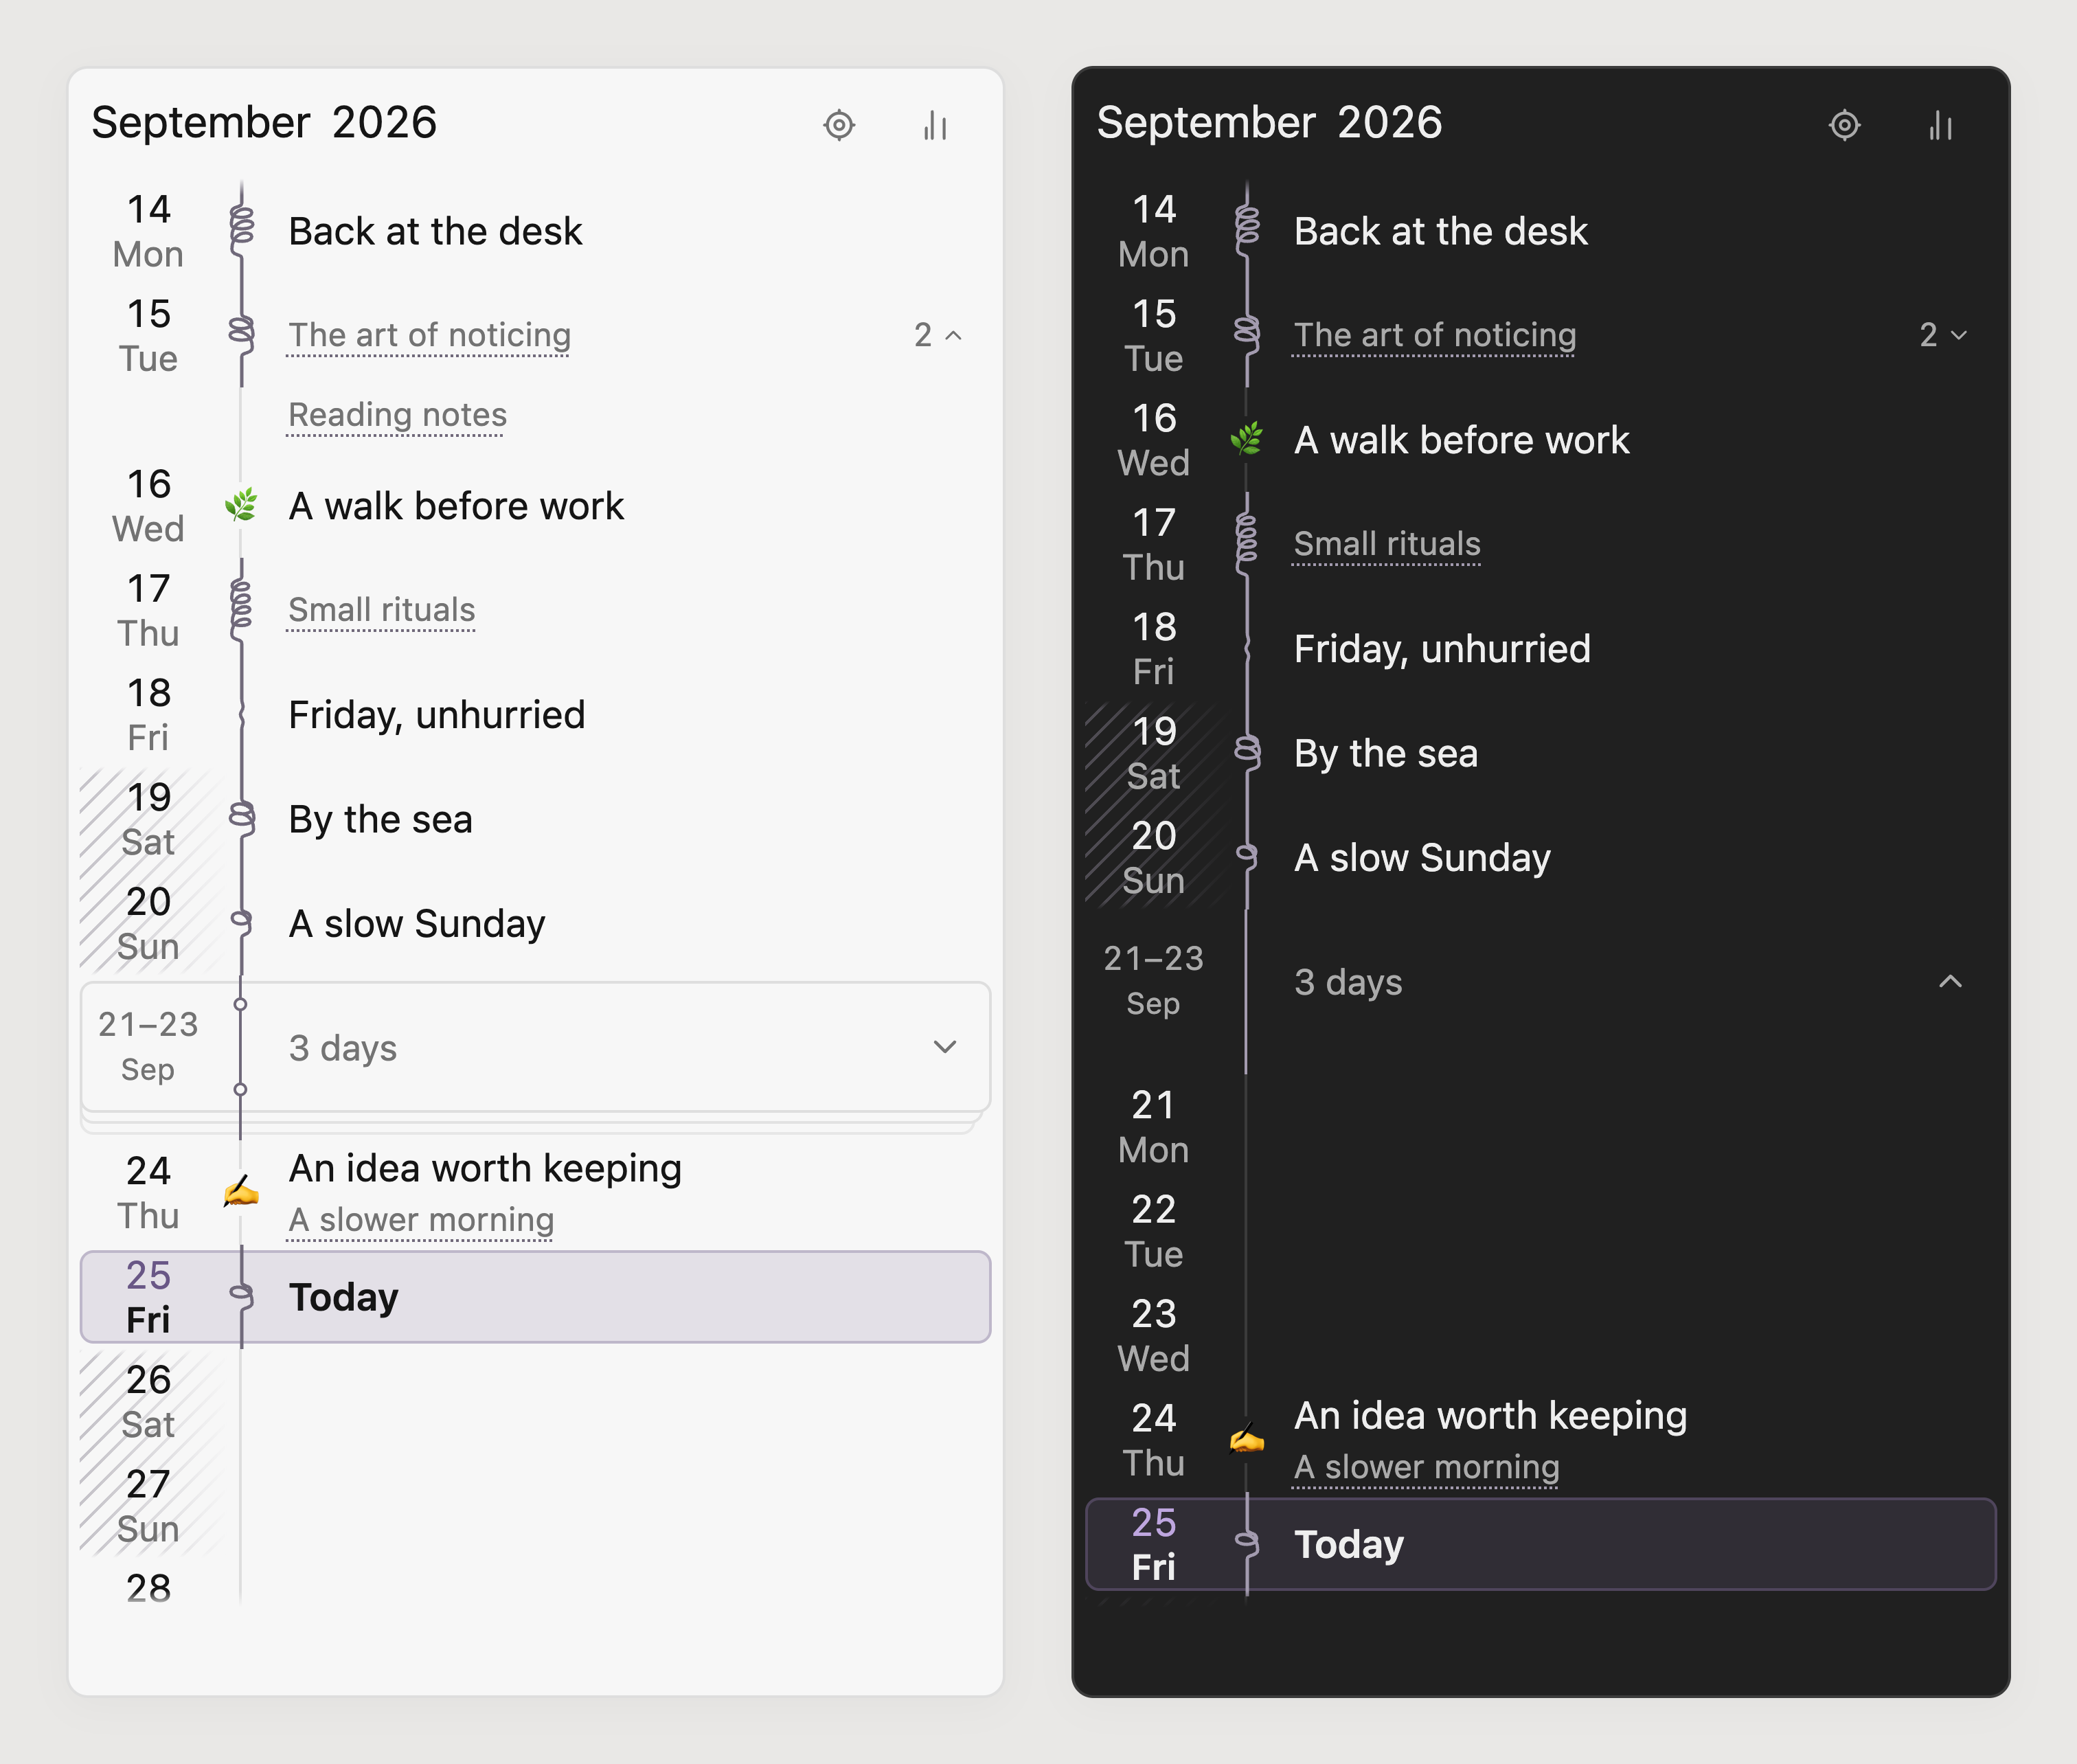Select the highlighted Today row in light panel
The width and height of the screenshot is (2077, 1764).
point(535,1297)
